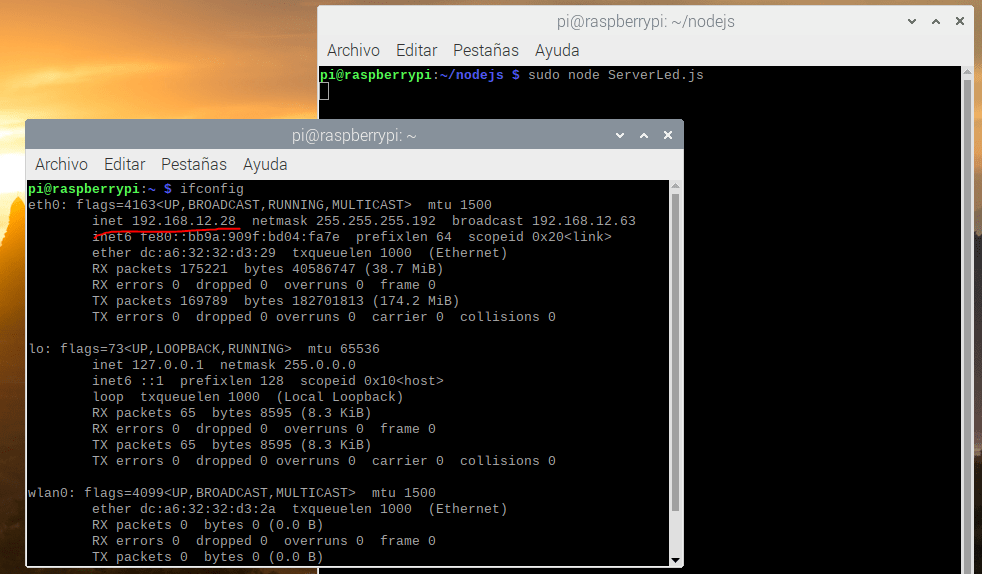Image resolution: width=982 pixels, height=574 pixels.
Task: Maximize the ~/nodejs terminal window
Action: pyautogui.click(x=936, y=21)
